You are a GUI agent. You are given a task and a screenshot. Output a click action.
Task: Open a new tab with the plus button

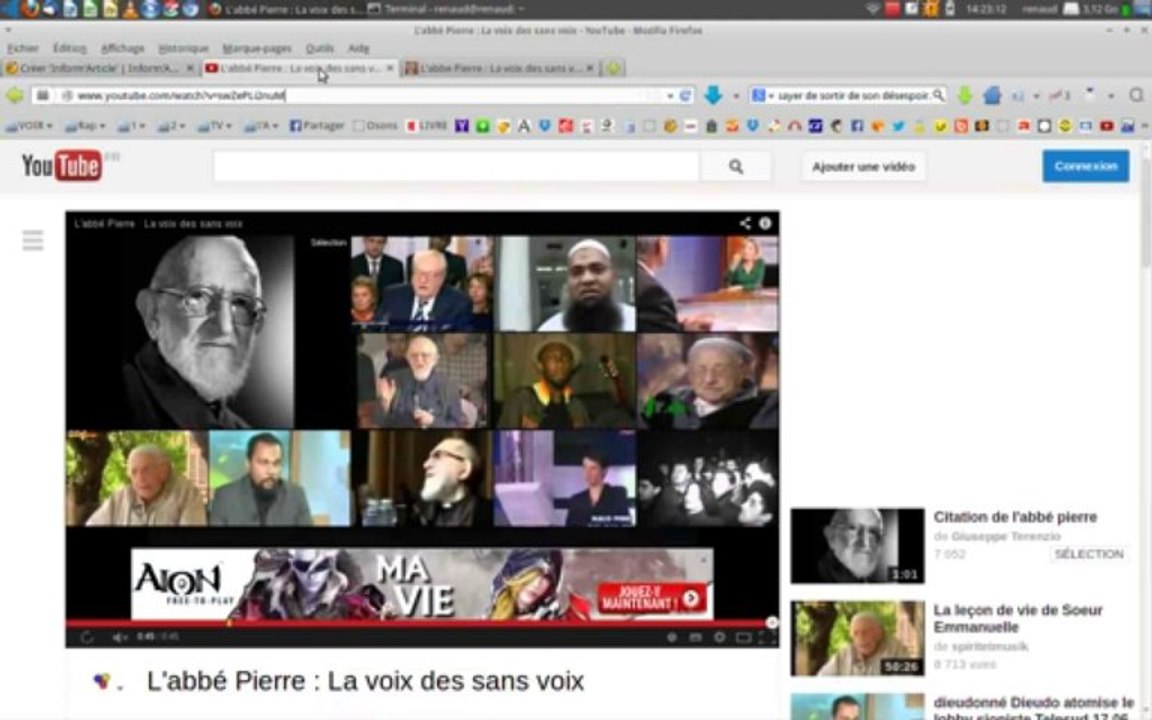coord(613,68)
